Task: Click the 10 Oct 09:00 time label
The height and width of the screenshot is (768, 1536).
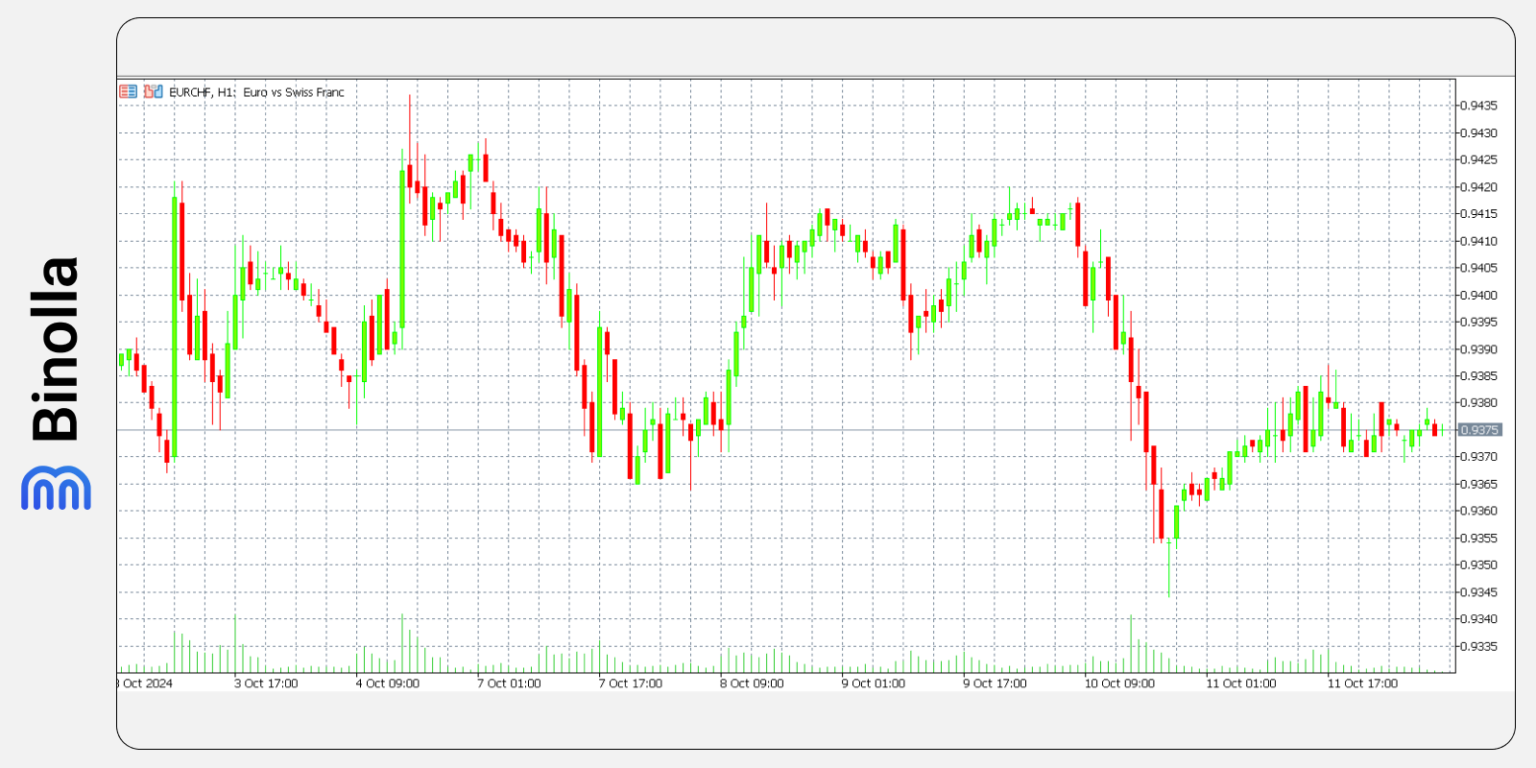Action: pyautogui.click(x=1120, y=684)
